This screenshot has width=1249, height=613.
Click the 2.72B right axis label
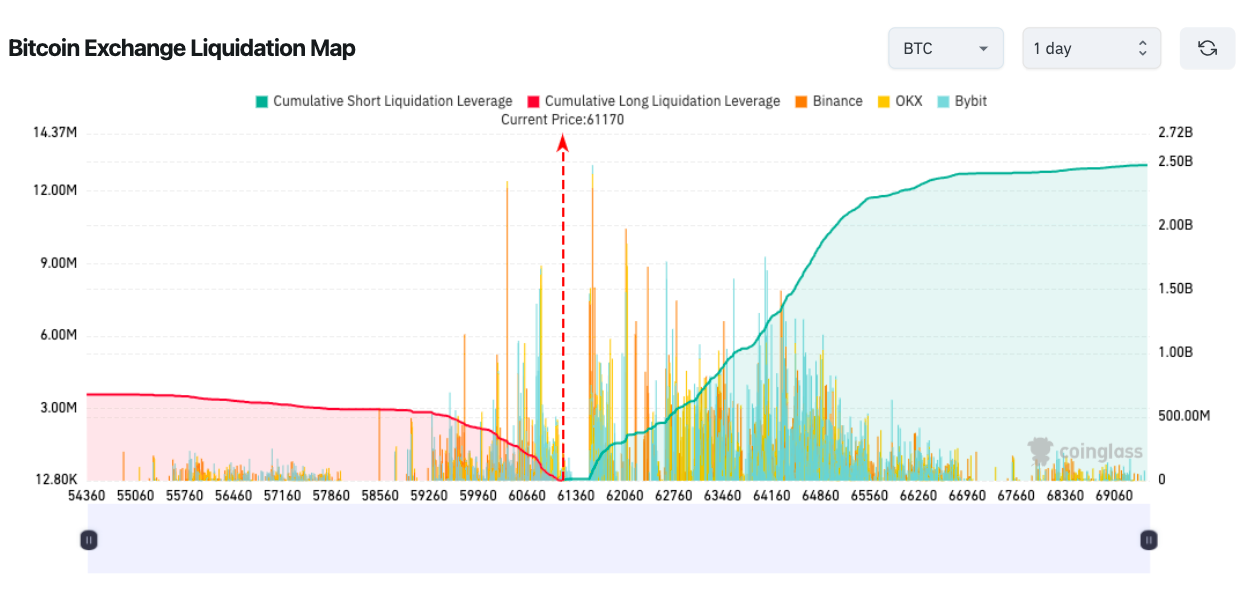click(1175, 133)
